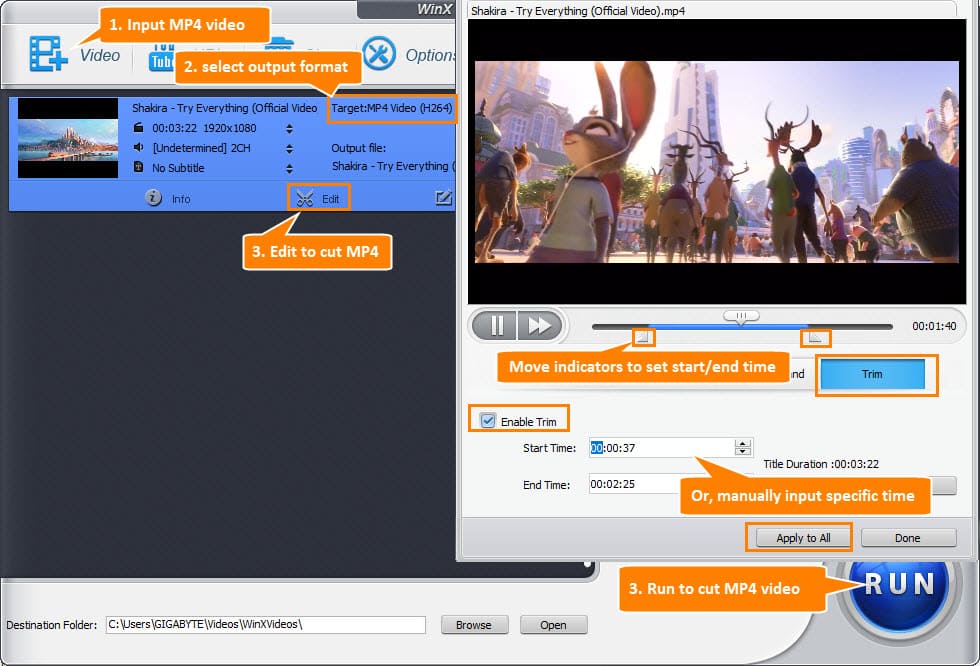The height and width of the screenshot is (666, 980).
Task: Click the video preview frame
Action: [716, 161]
